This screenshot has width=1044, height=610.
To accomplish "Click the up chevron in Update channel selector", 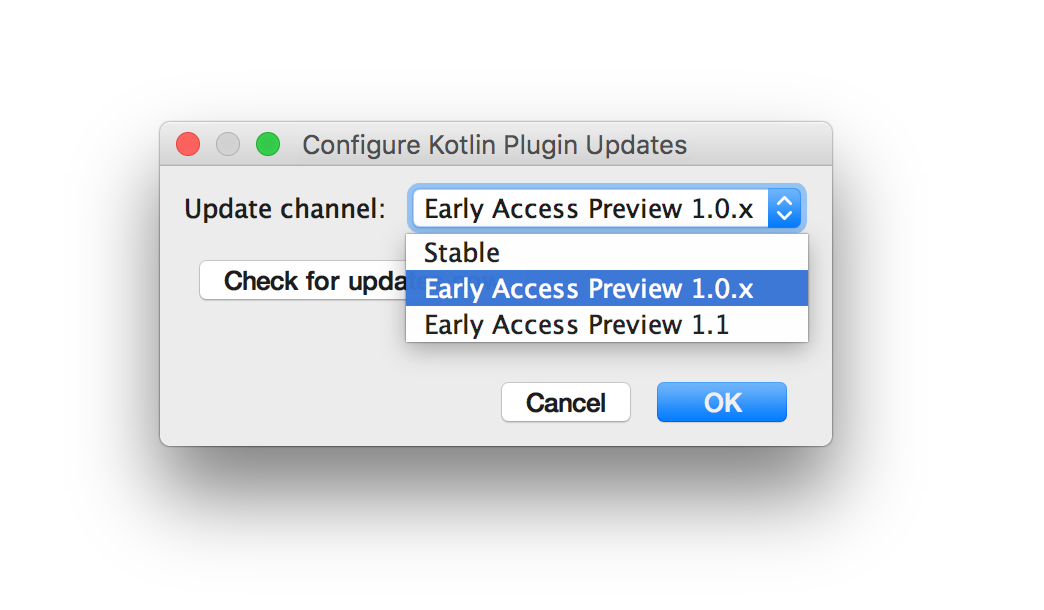I will (784, 200).
